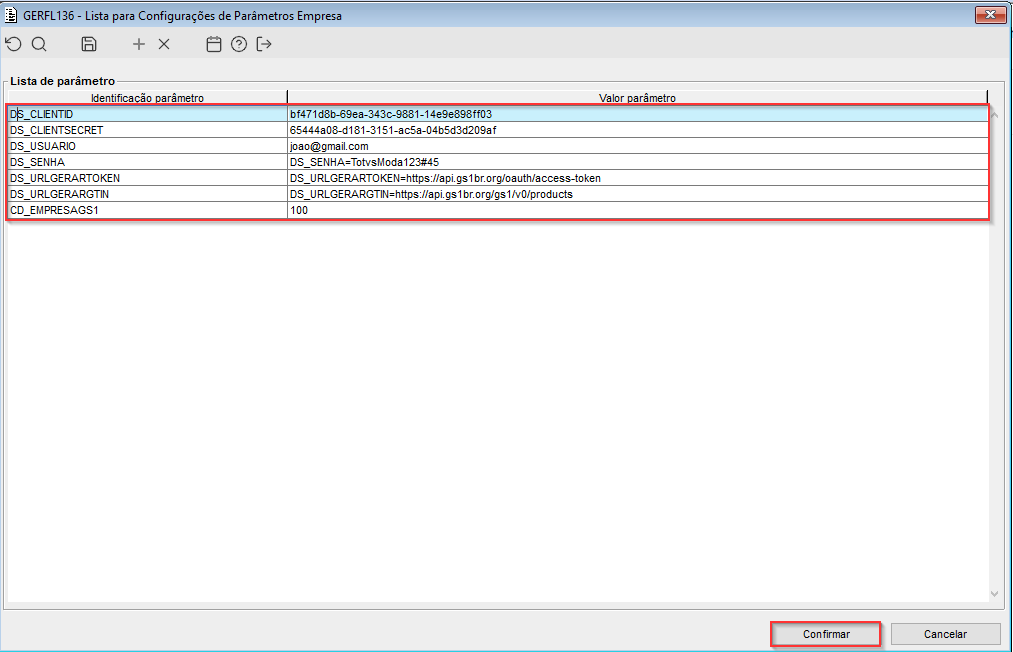
Task: Add a new parameter row with plus icon
Action: (x=139, y=44)
